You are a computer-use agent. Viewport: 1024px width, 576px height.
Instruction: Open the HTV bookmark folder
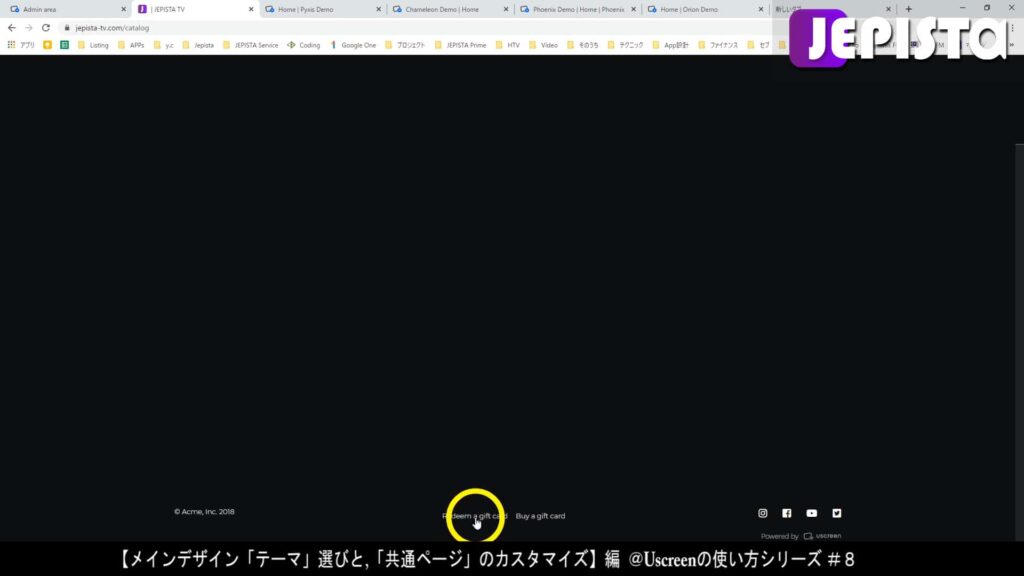(x=507, y=45)
